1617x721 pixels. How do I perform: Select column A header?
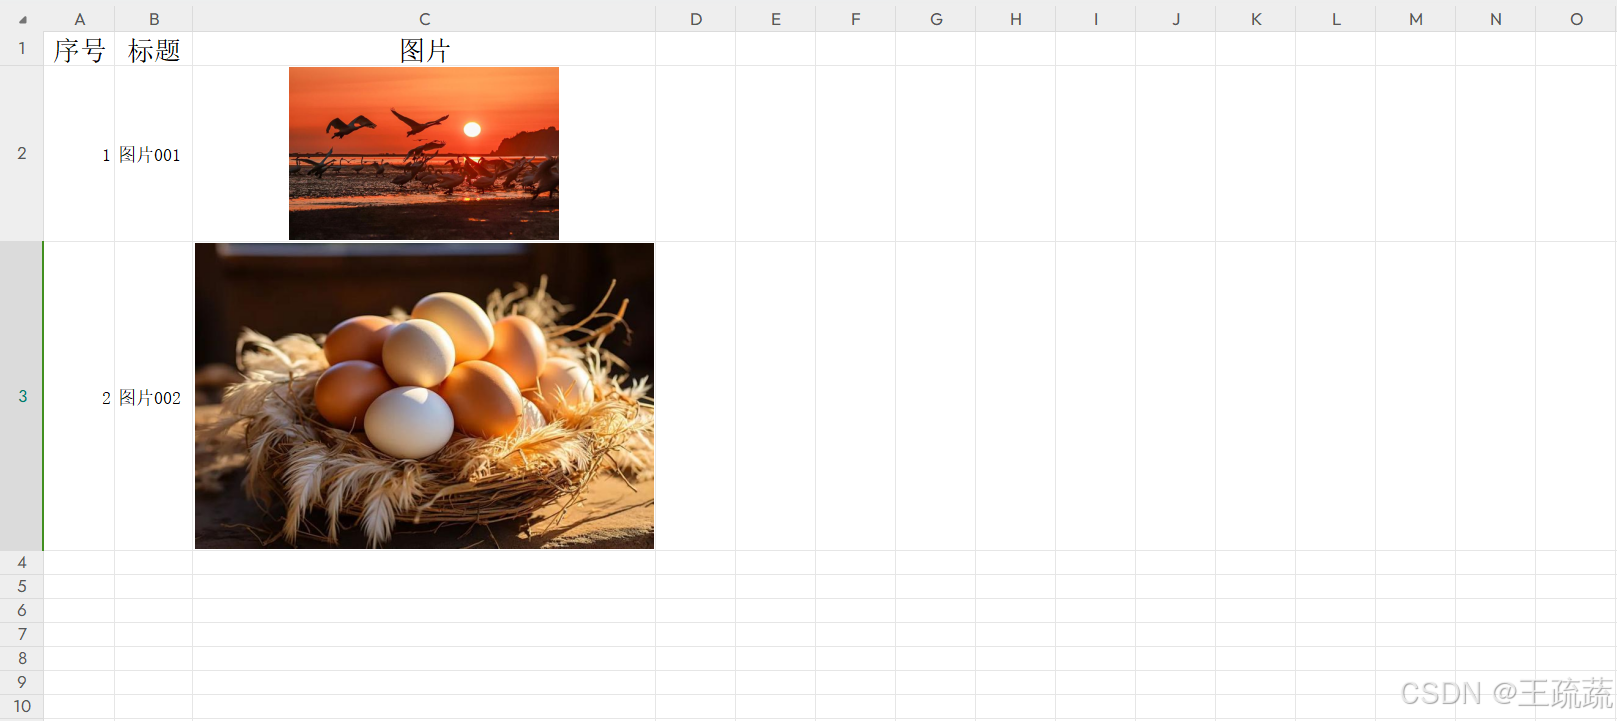click(79, 19)
